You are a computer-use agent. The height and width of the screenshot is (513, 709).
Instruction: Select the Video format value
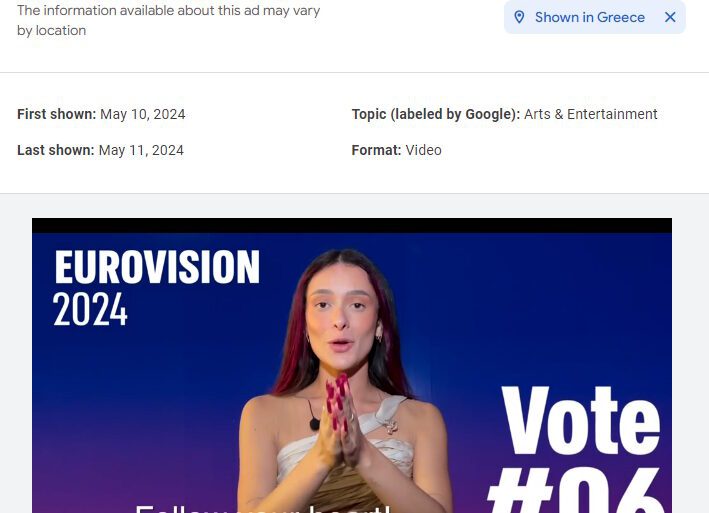coord(423,150)
